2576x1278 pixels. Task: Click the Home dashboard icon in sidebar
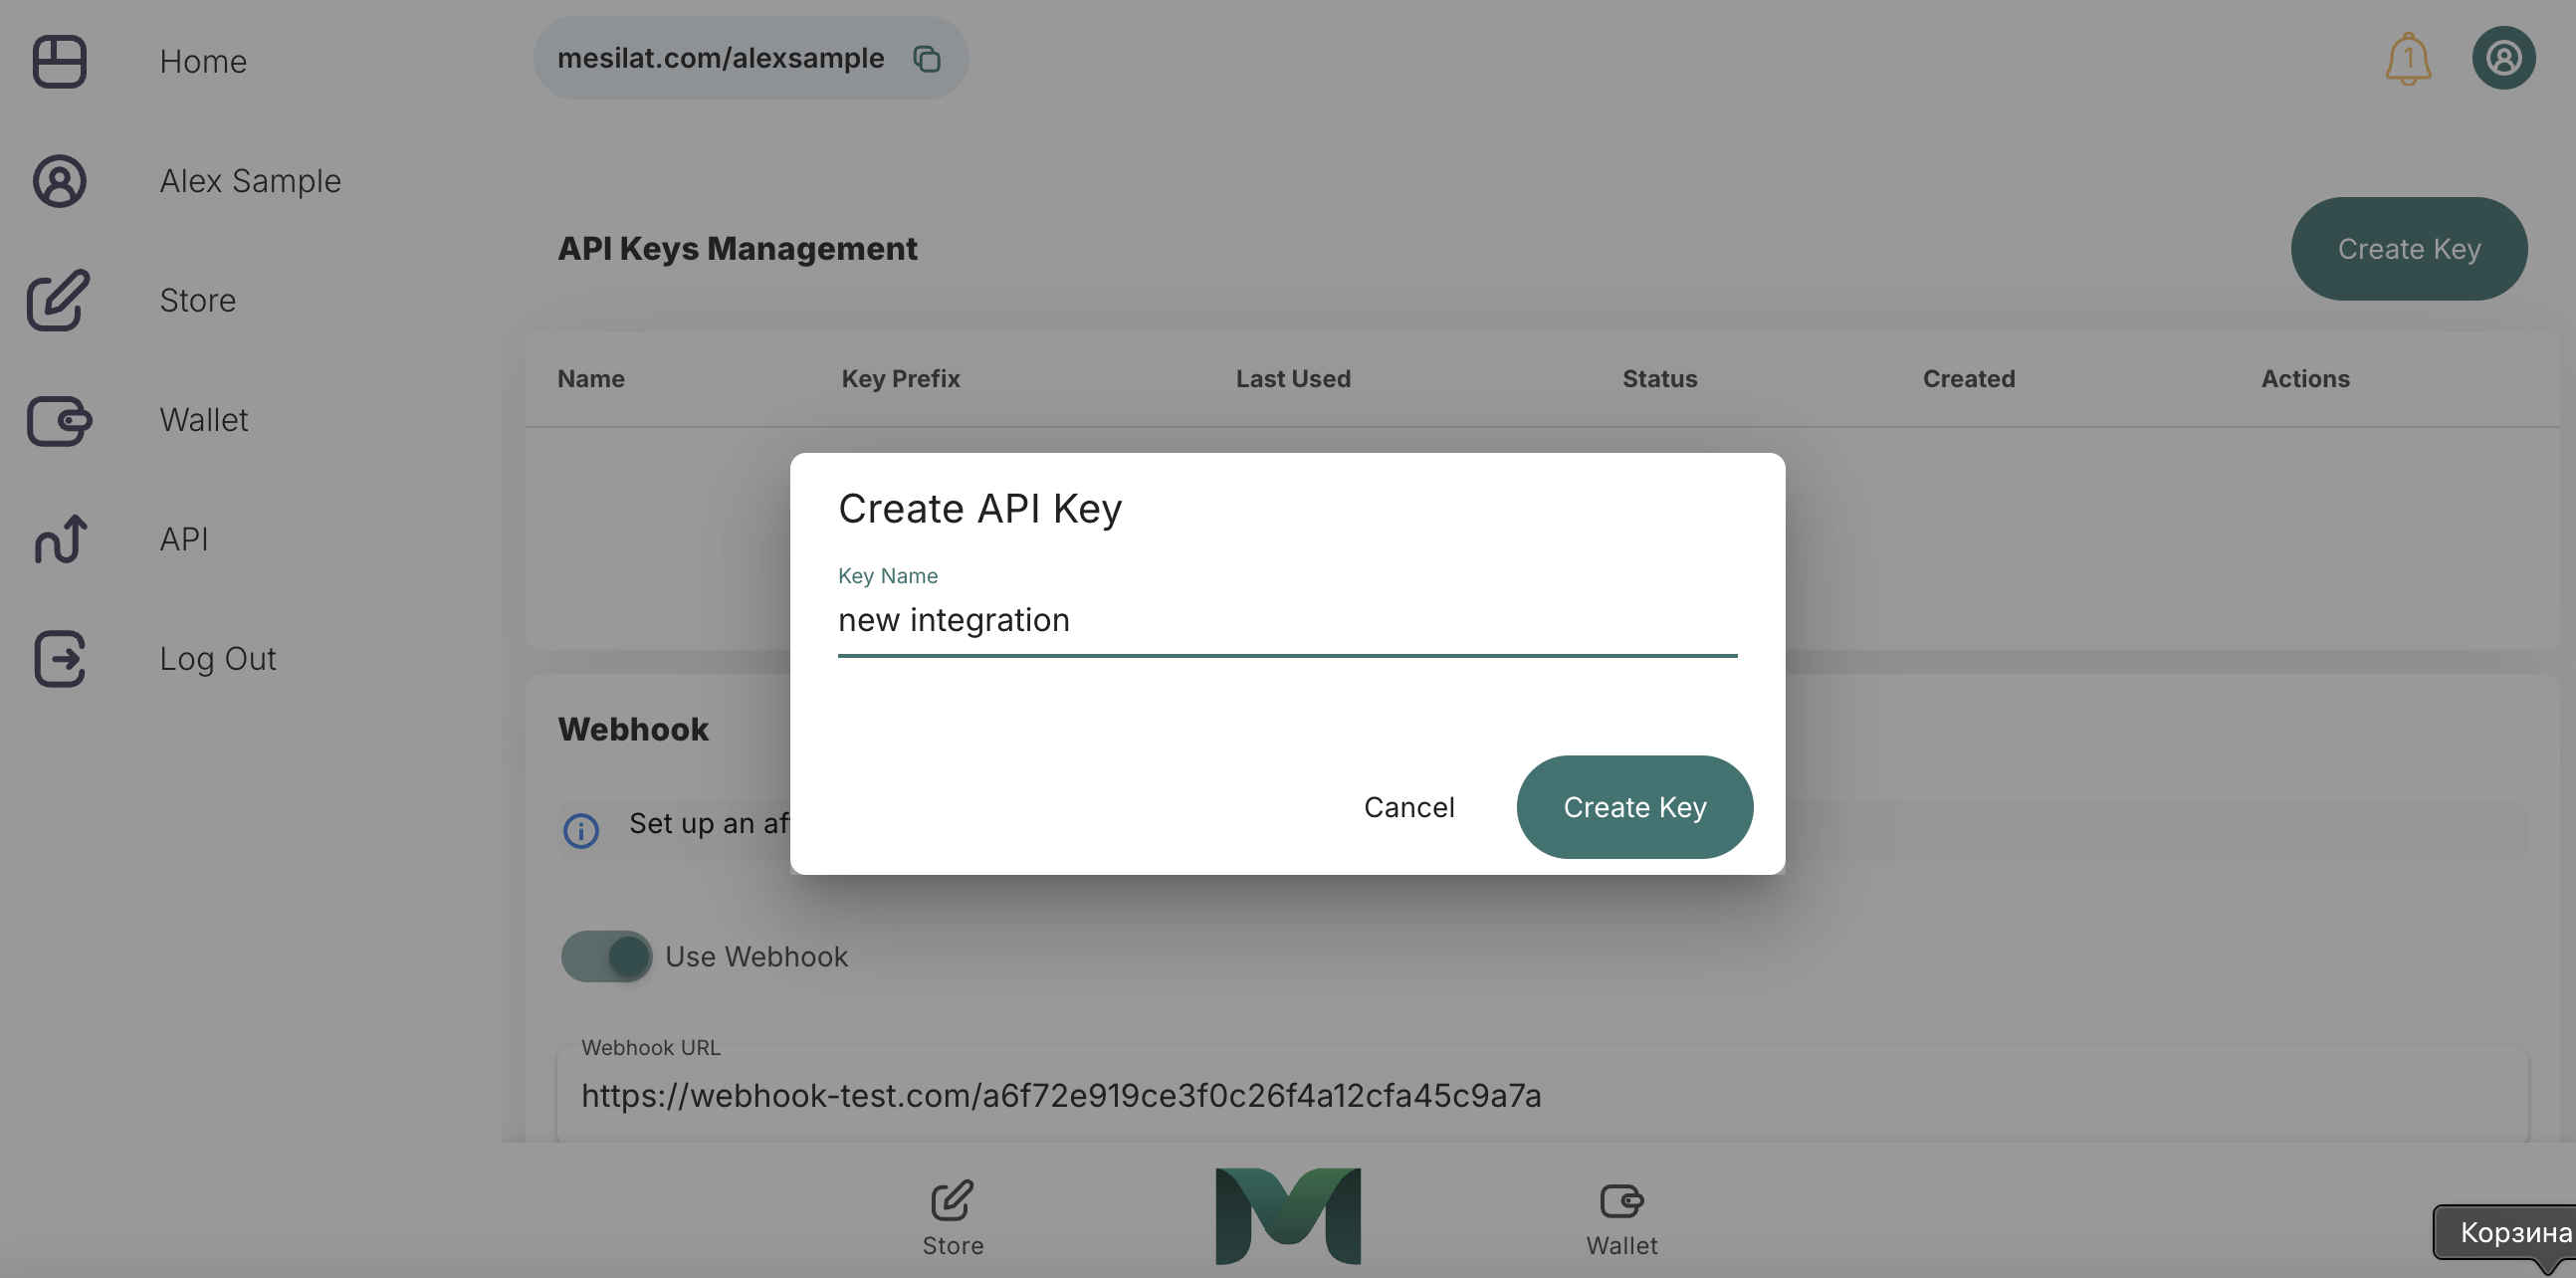click(59, 61)
